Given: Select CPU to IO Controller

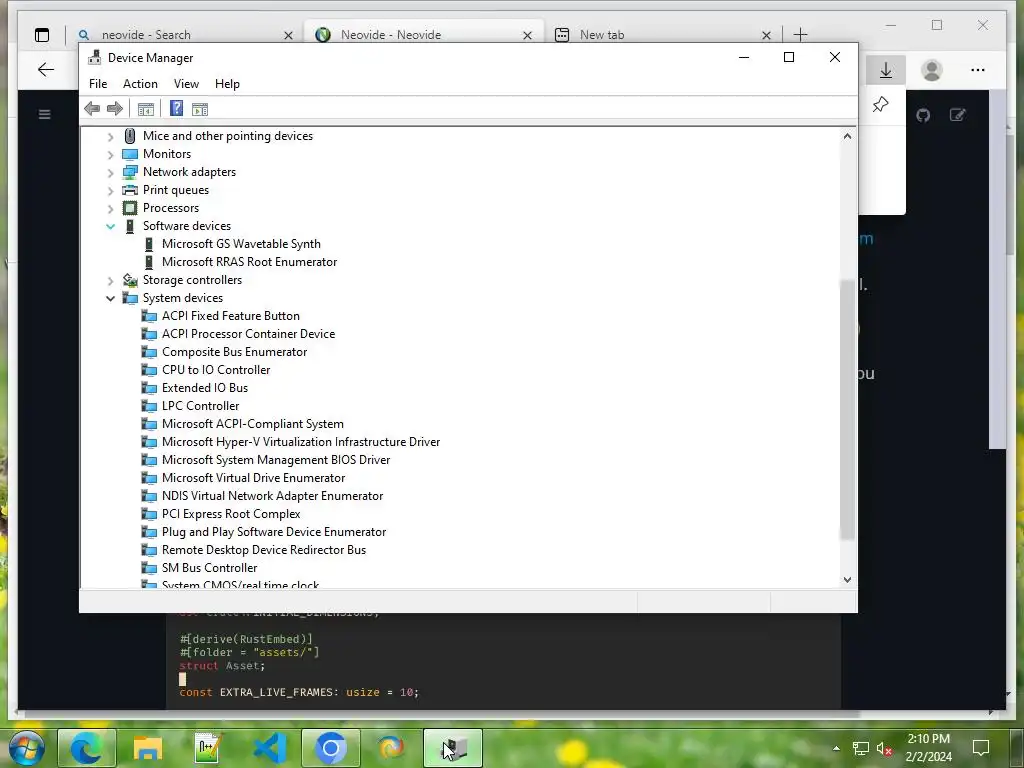Looking at the screenshot, I should [216, 370].
